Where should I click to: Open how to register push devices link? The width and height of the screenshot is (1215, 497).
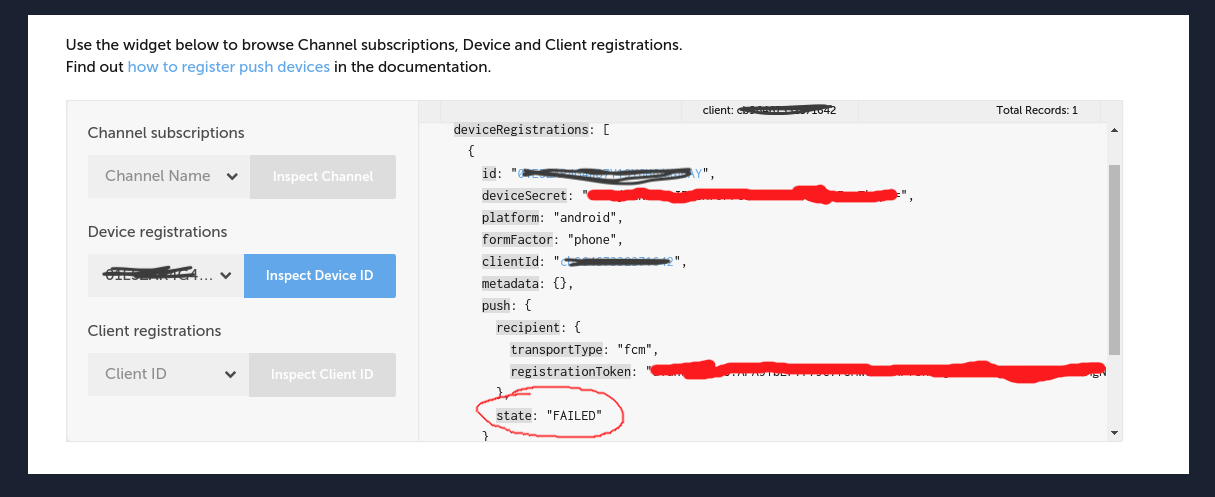tap(229, 67)
